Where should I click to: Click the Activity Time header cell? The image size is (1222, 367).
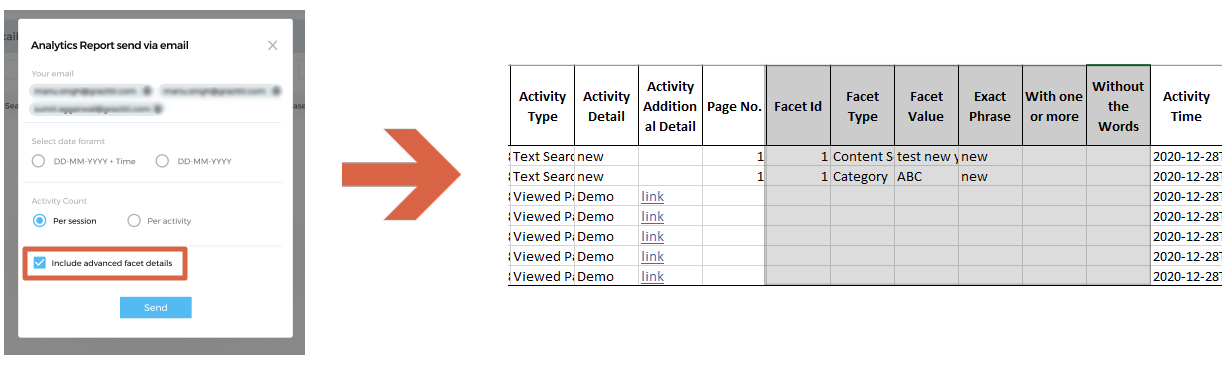pos(1186,106)
